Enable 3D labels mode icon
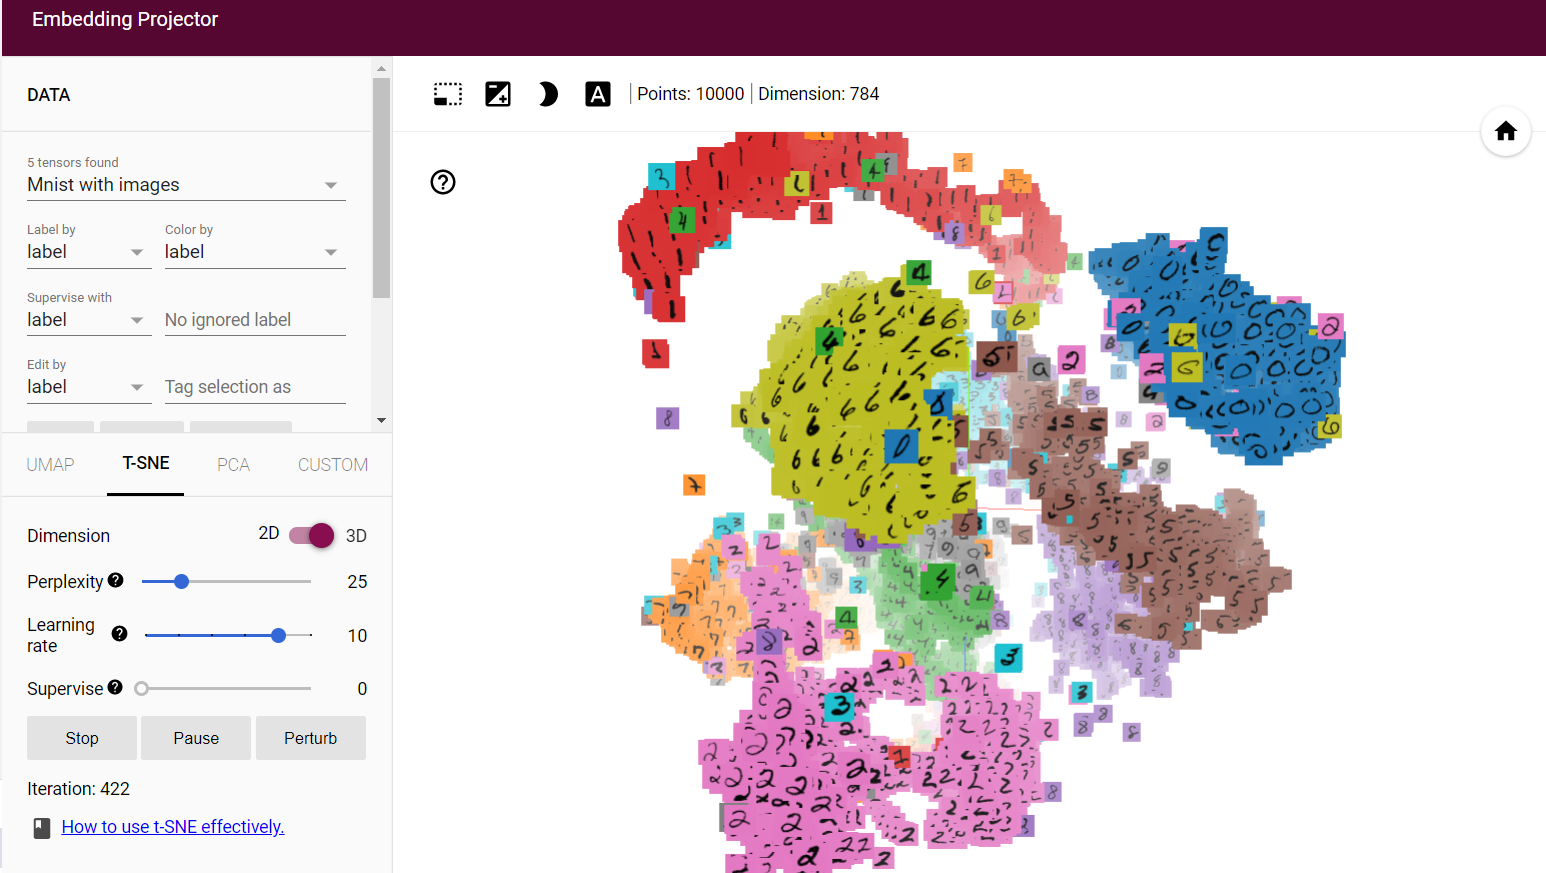The image size is (1546, 873). point(598,94)
